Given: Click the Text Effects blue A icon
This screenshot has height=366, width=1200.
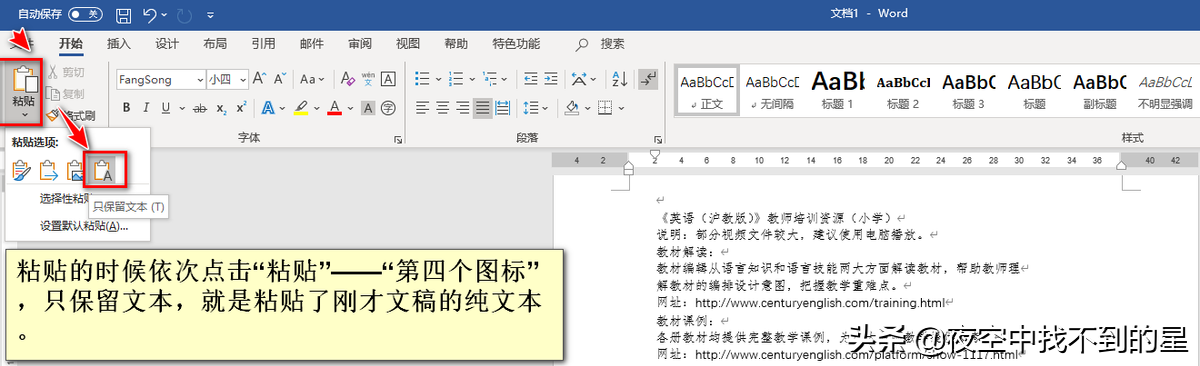Looking at the screenshot, I should pos(267,107).
